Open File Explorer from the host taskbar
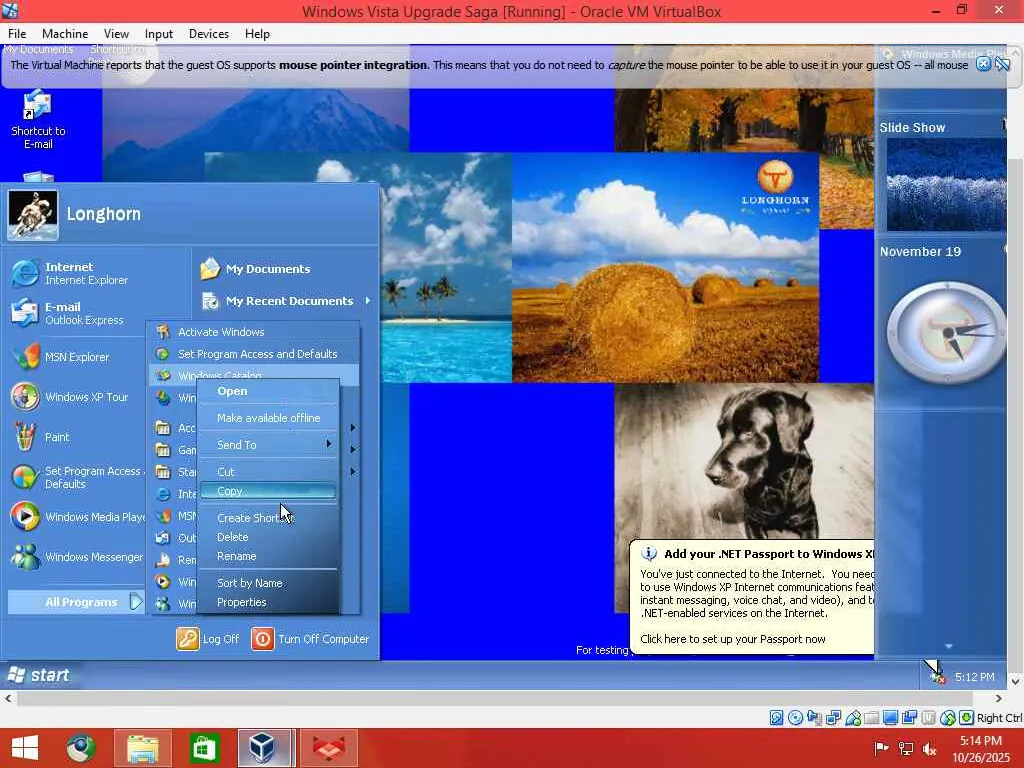 point(142,748)
